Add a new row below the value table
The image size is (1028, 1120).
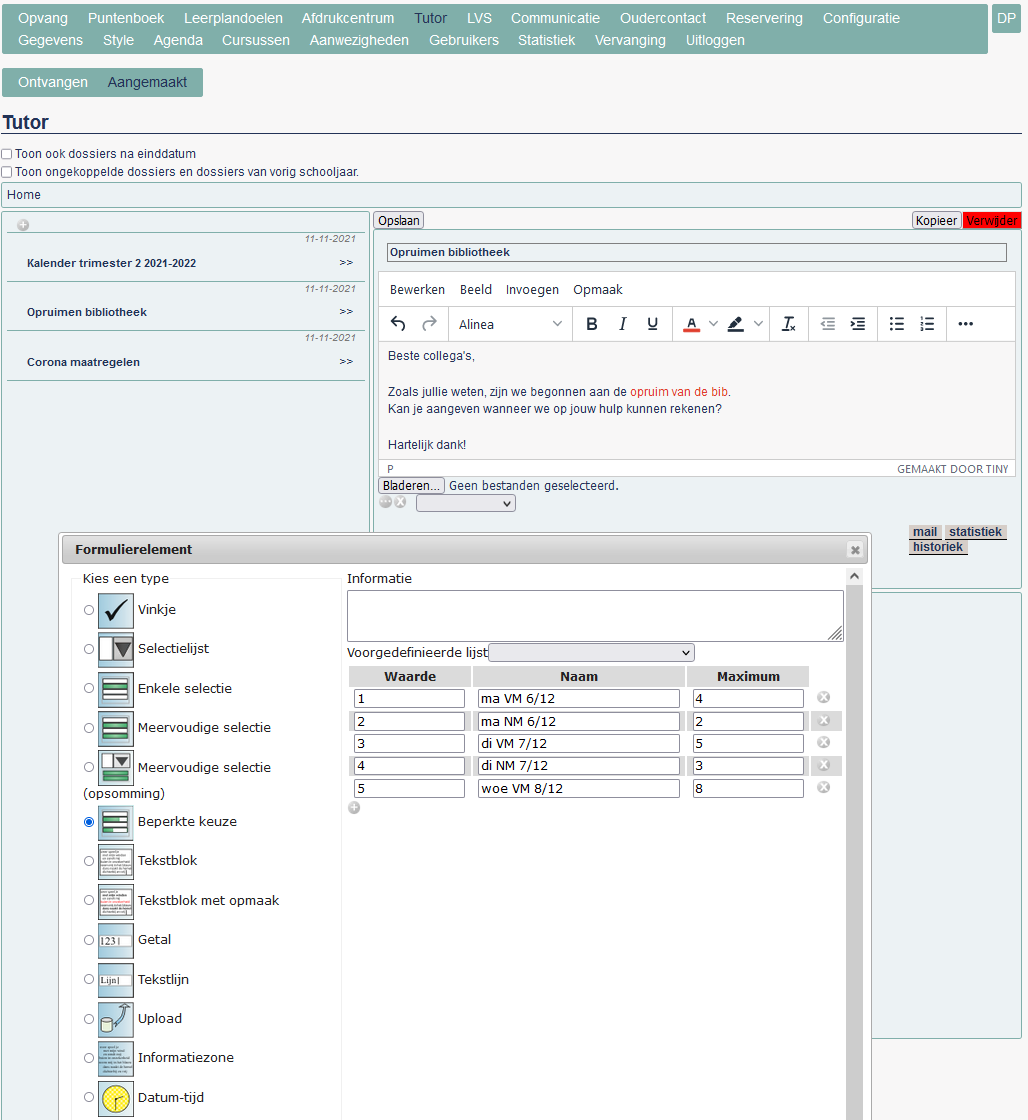tap(354, 808)
